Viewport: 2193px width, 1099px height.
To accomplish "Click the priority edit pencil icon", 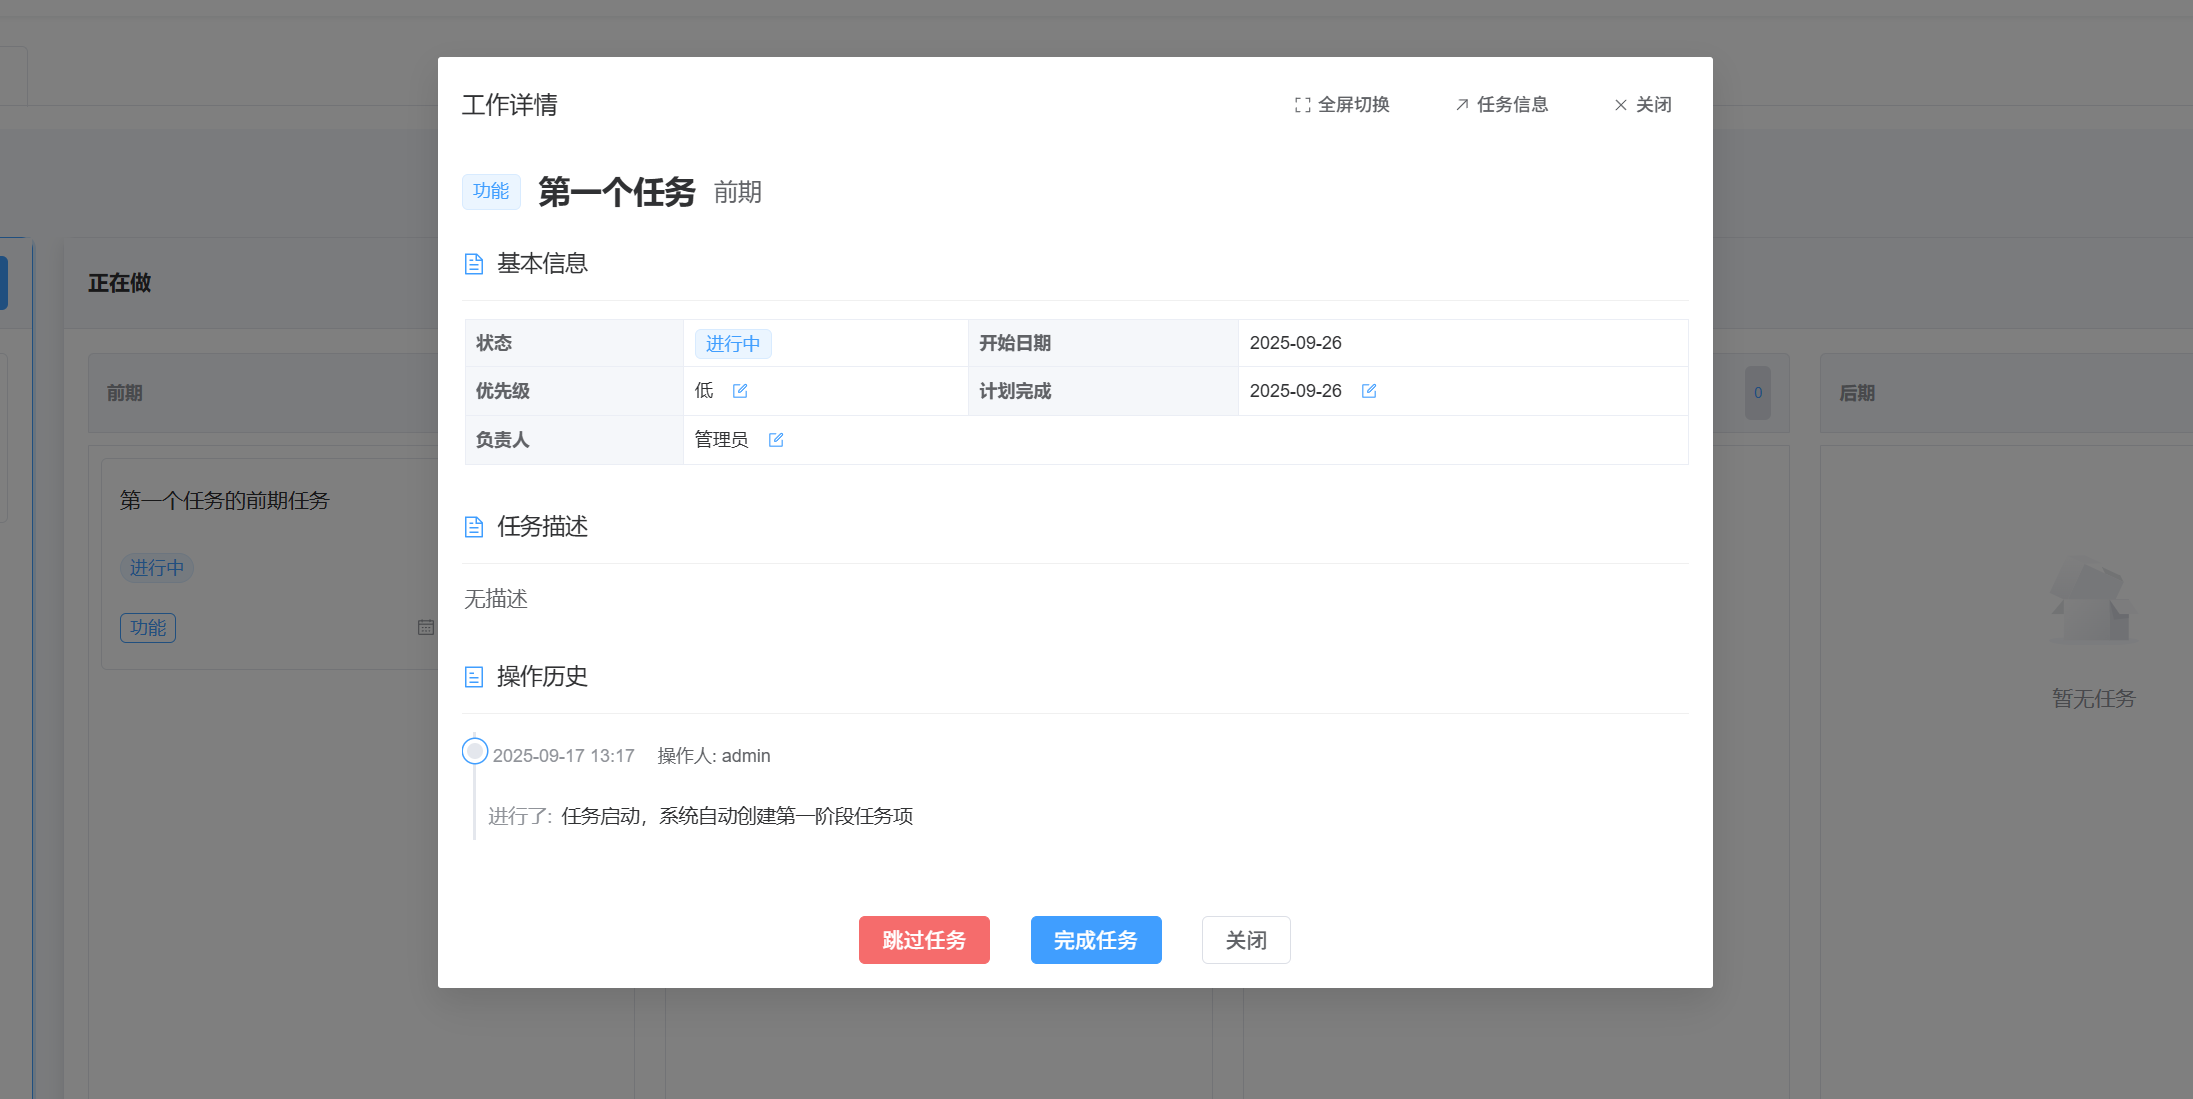I will [x=740, y=391].
